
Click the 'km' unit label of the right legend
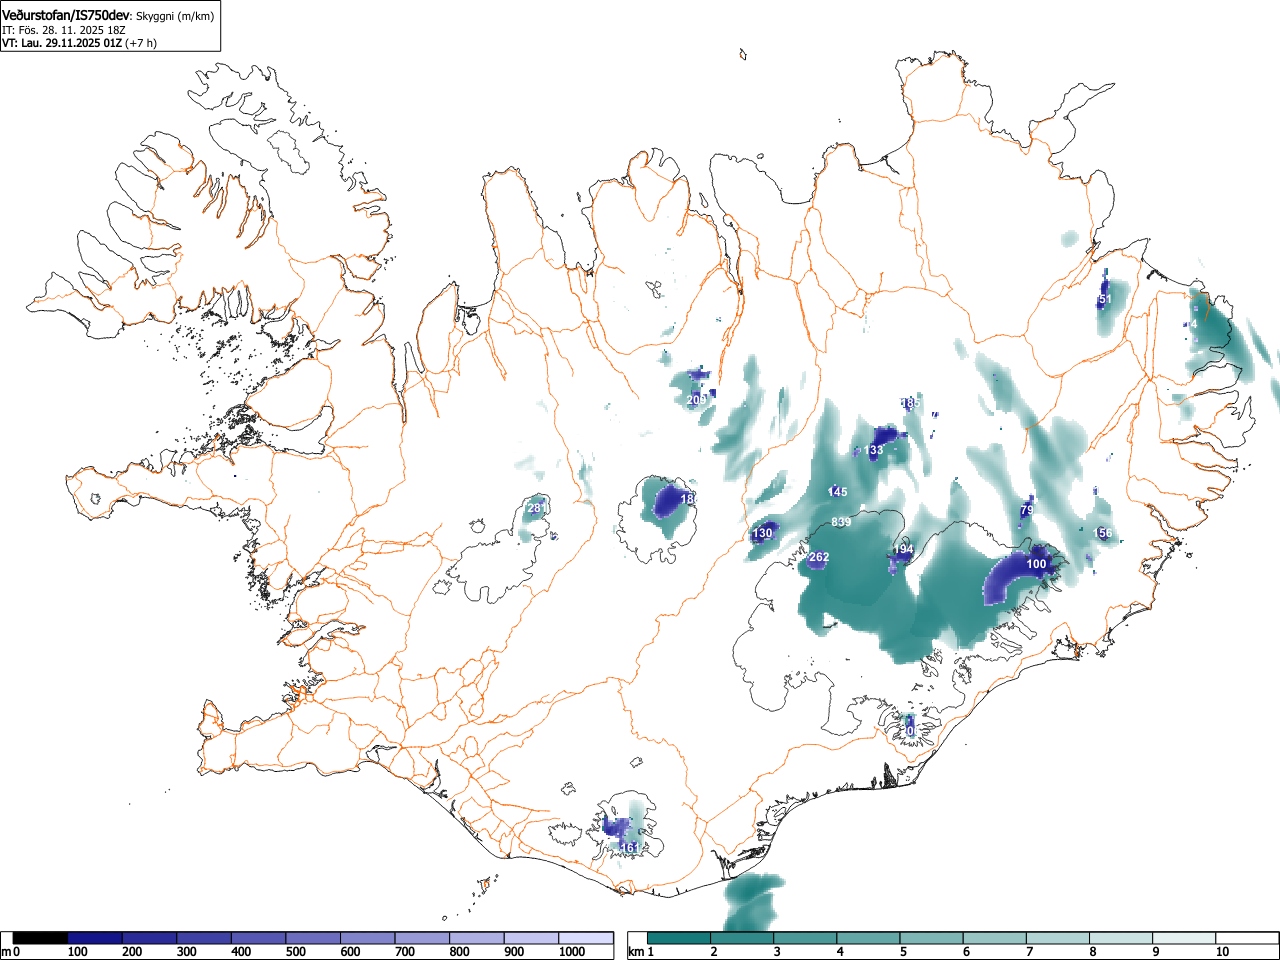pyautogui.click(x=637, y=952)
